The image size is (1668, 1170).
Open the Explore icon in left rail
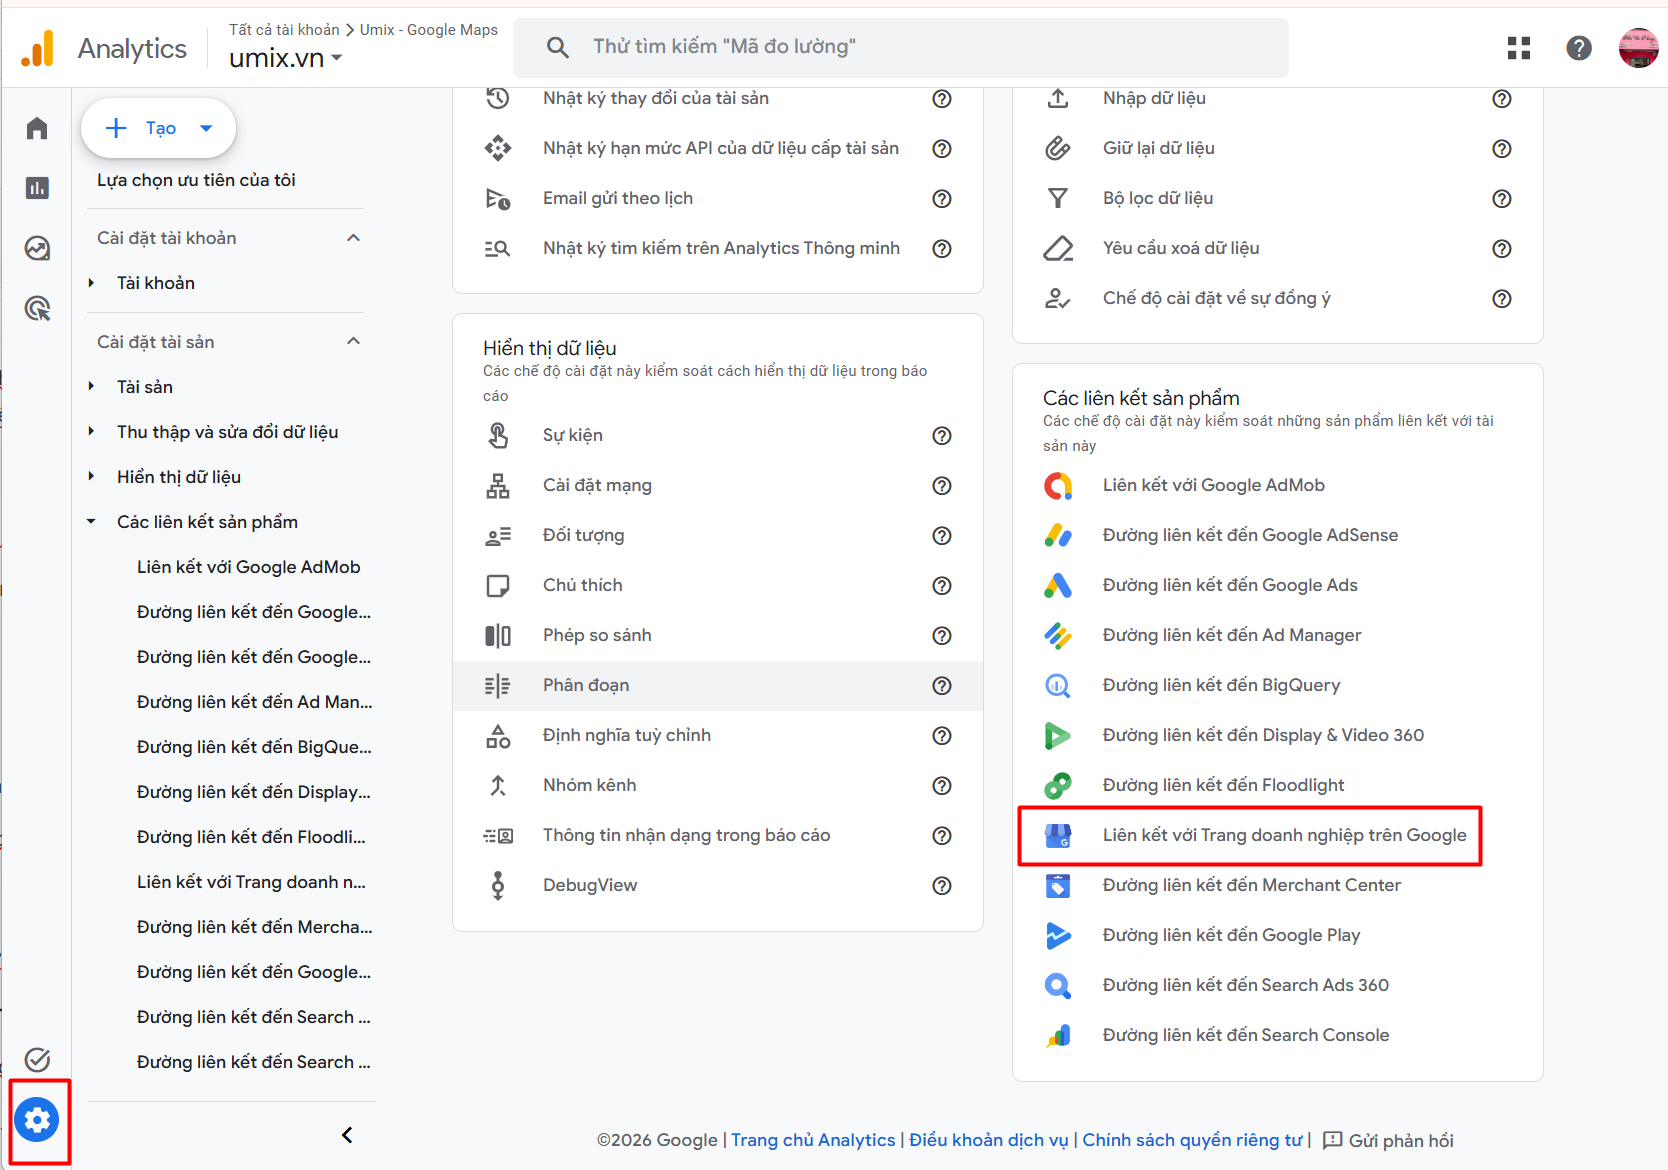coord(37,248)
